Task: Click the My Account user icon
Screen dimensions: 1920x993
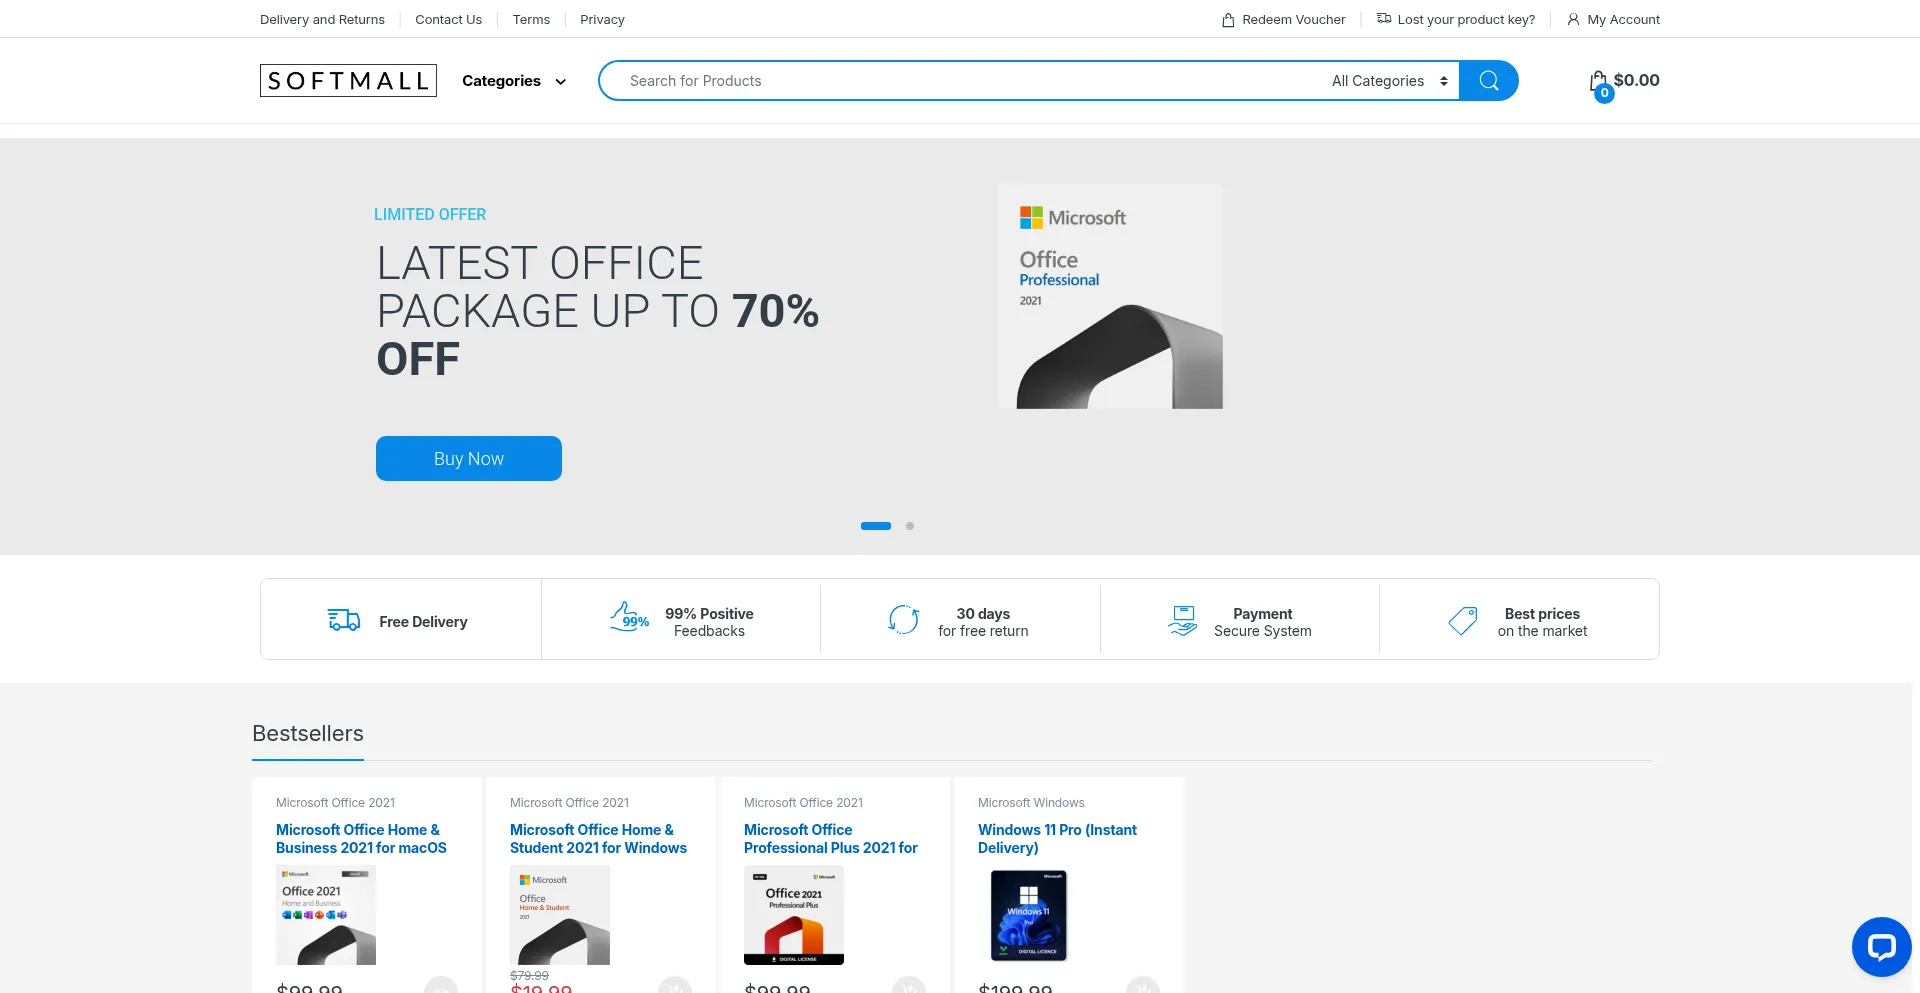Action: pyautogui.click(x=1573, y=20)
